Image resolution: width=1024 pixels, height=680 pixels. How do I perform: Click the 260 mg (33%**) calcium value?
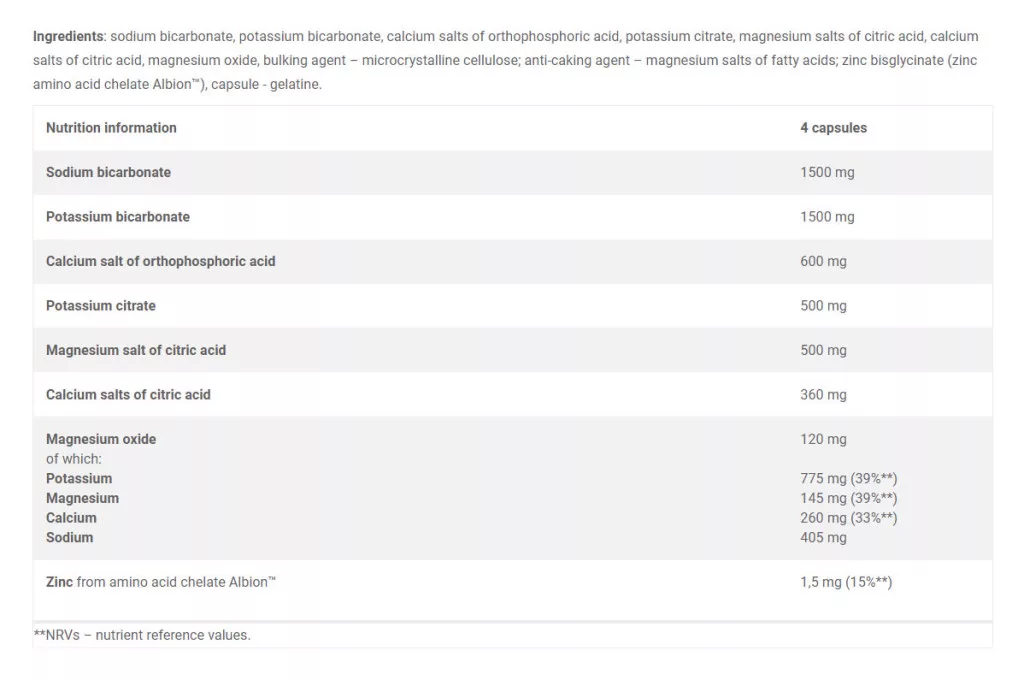[848, 518]
